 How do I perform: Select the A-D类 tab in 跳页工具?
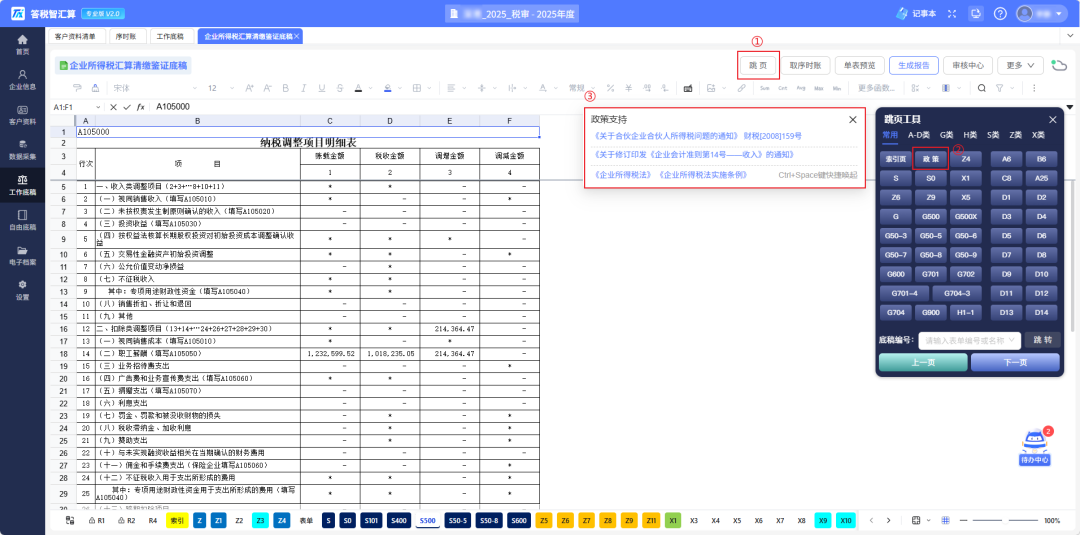tap(919, 135)
